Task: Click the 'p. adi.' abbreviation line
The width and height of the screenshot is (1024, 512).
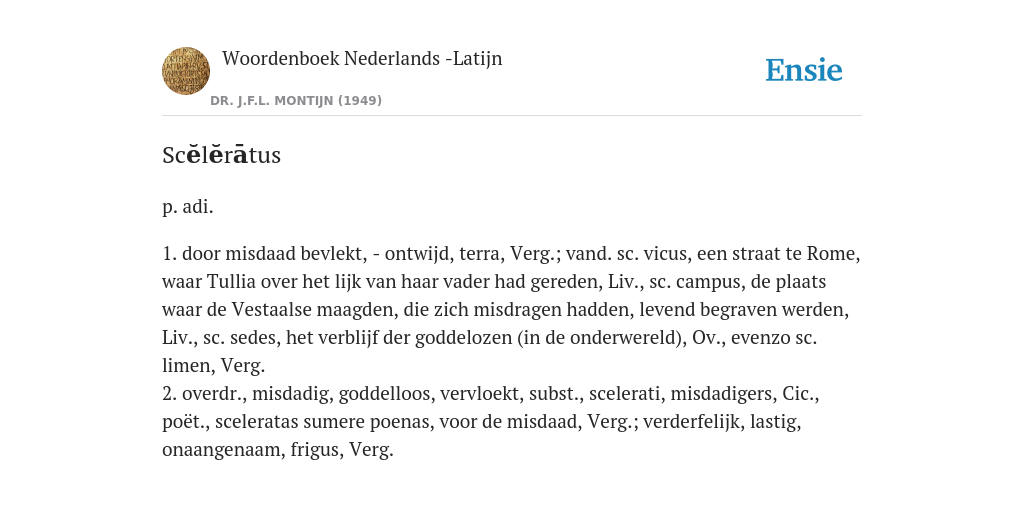Action: tap(187, 207)
